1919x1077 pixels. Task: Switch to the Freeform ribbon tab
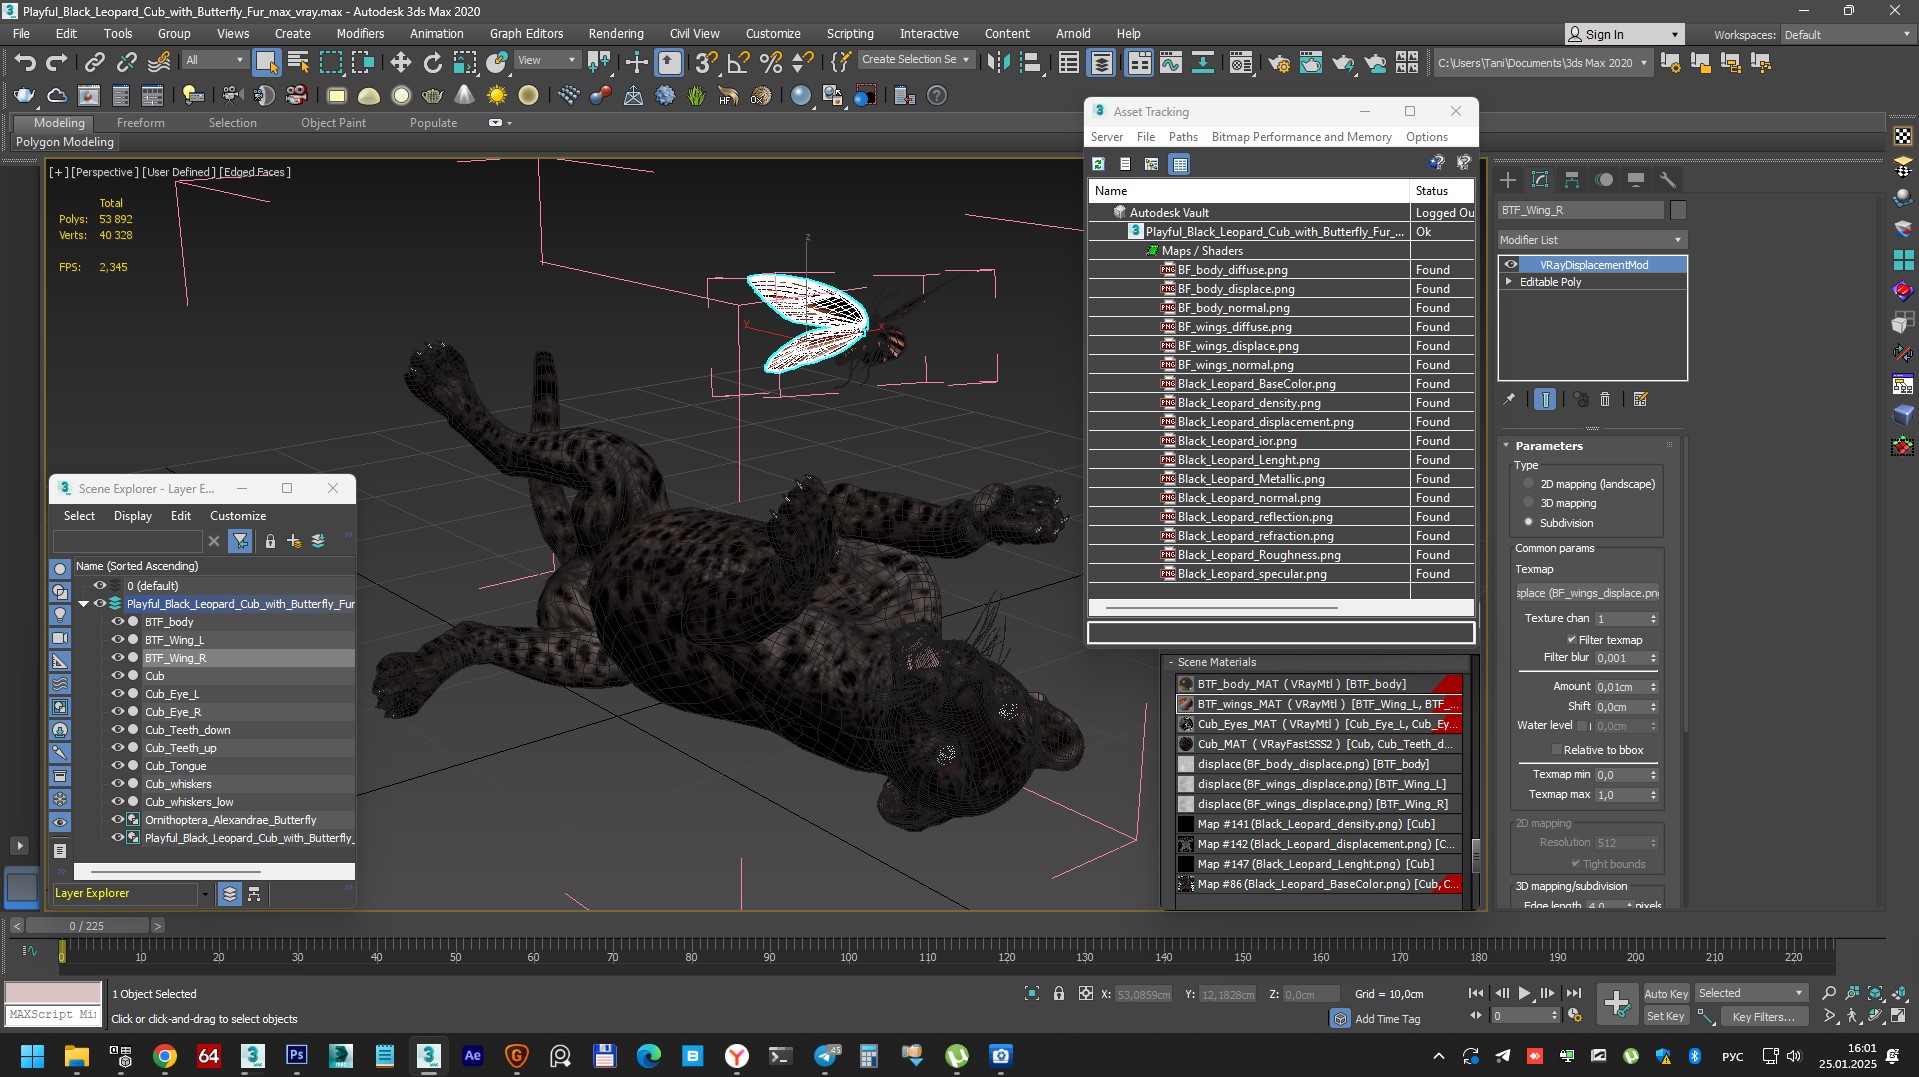coord(140,123)
